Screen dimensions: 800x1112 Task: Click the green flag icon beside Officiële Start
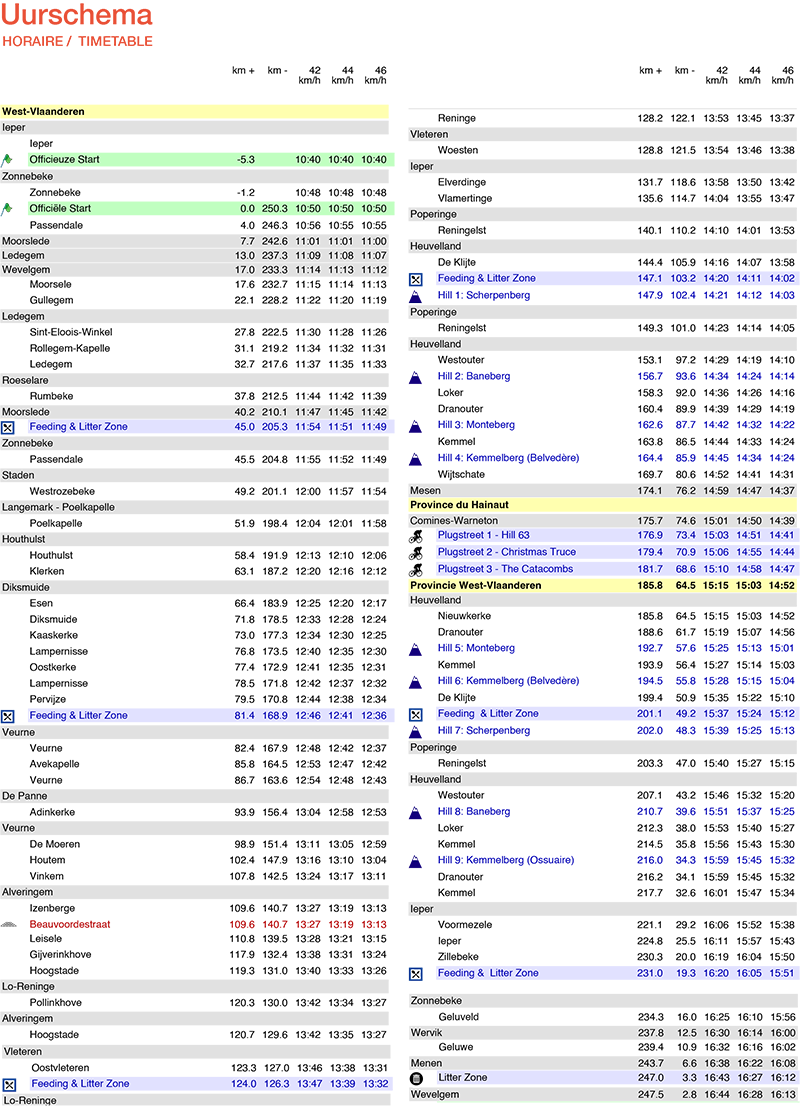pos(8,209)
